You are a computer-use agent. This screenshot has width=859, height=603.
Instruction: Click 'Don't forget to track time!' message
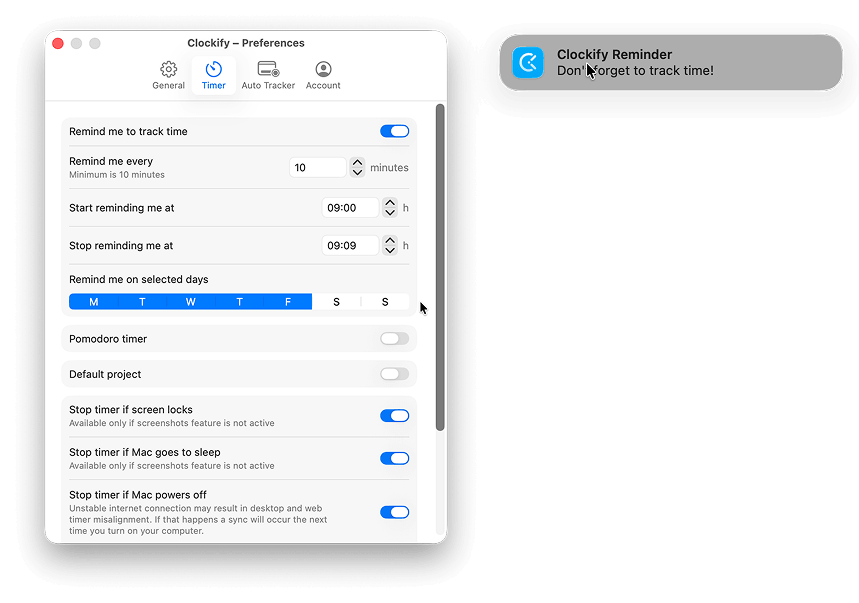point(635,71)
